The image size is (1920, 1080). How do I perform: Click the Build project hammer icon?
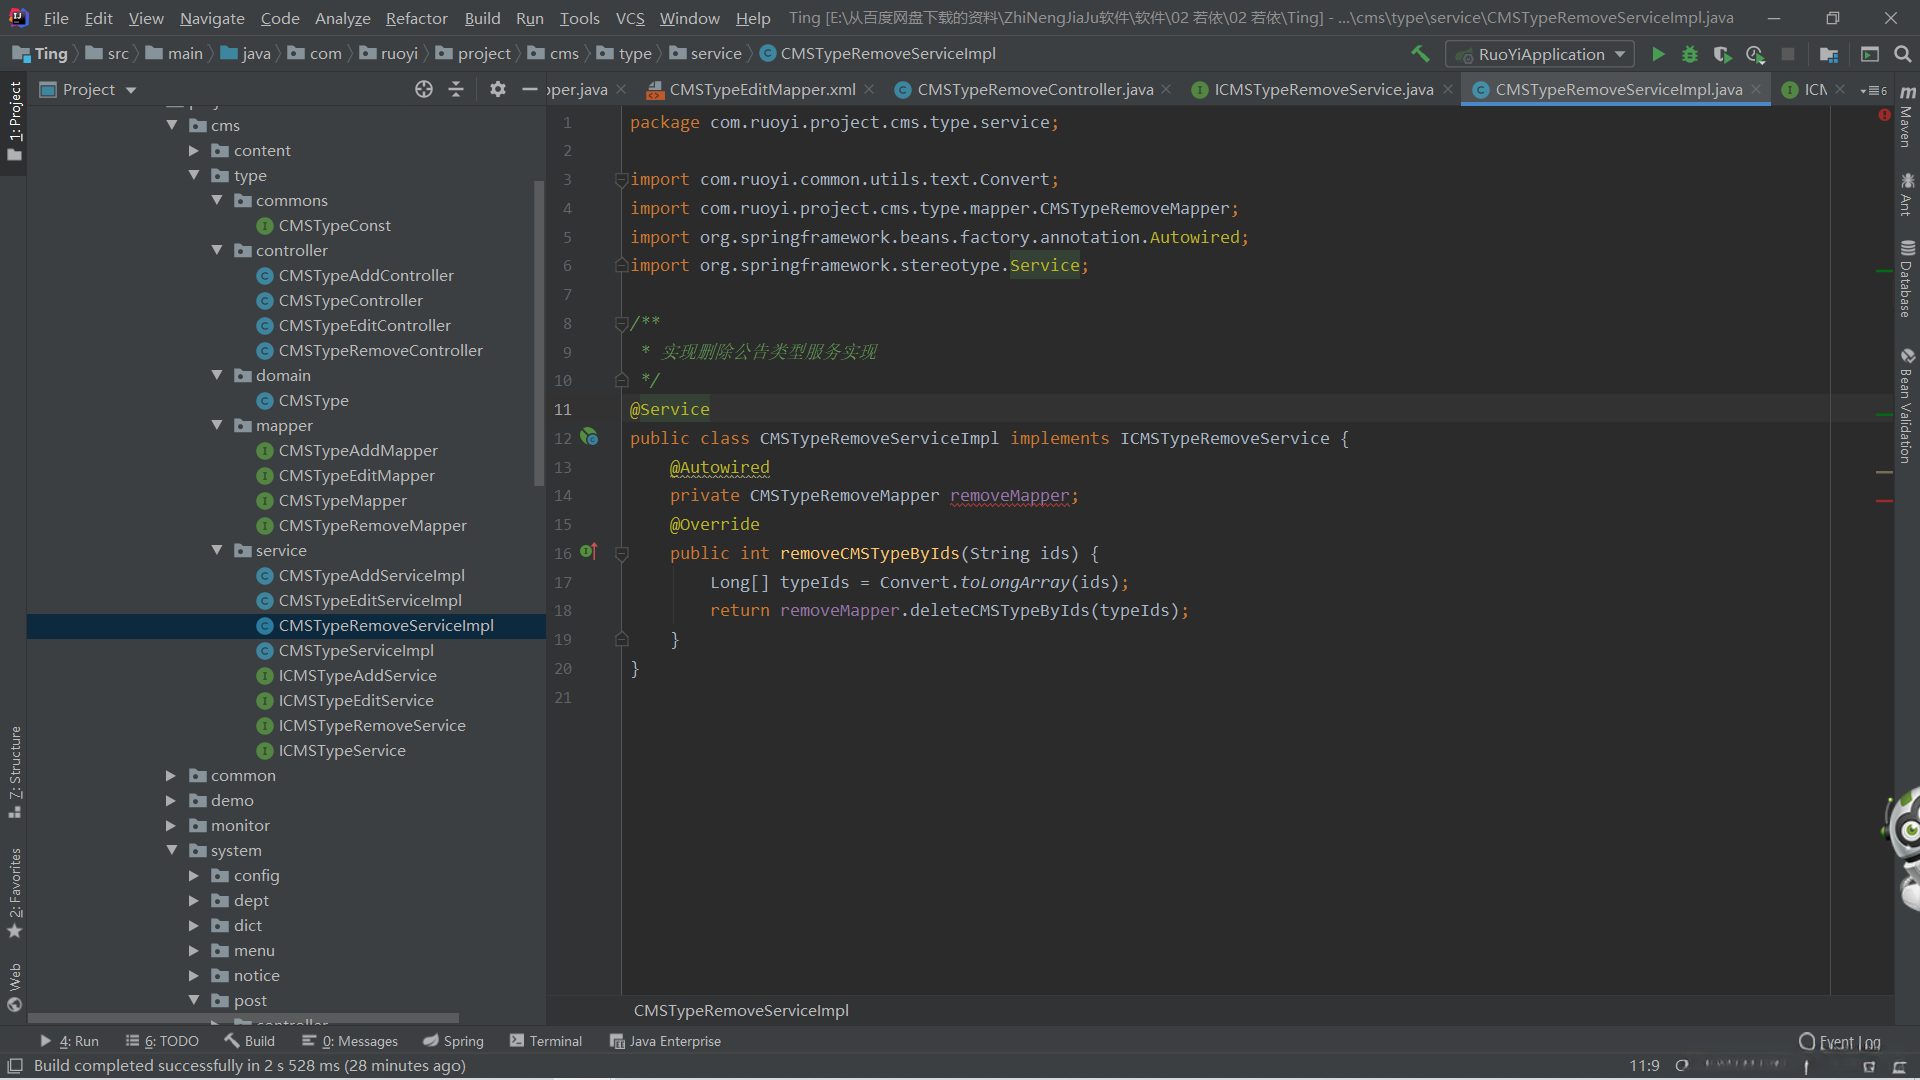point(1420,54)
